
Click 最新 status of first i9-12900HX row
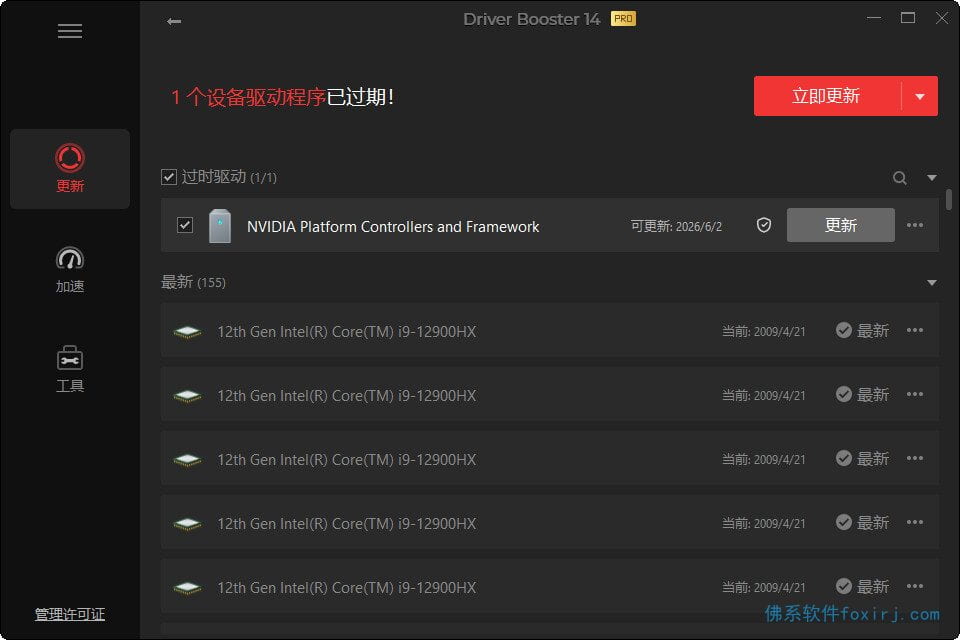coord(862,331)
